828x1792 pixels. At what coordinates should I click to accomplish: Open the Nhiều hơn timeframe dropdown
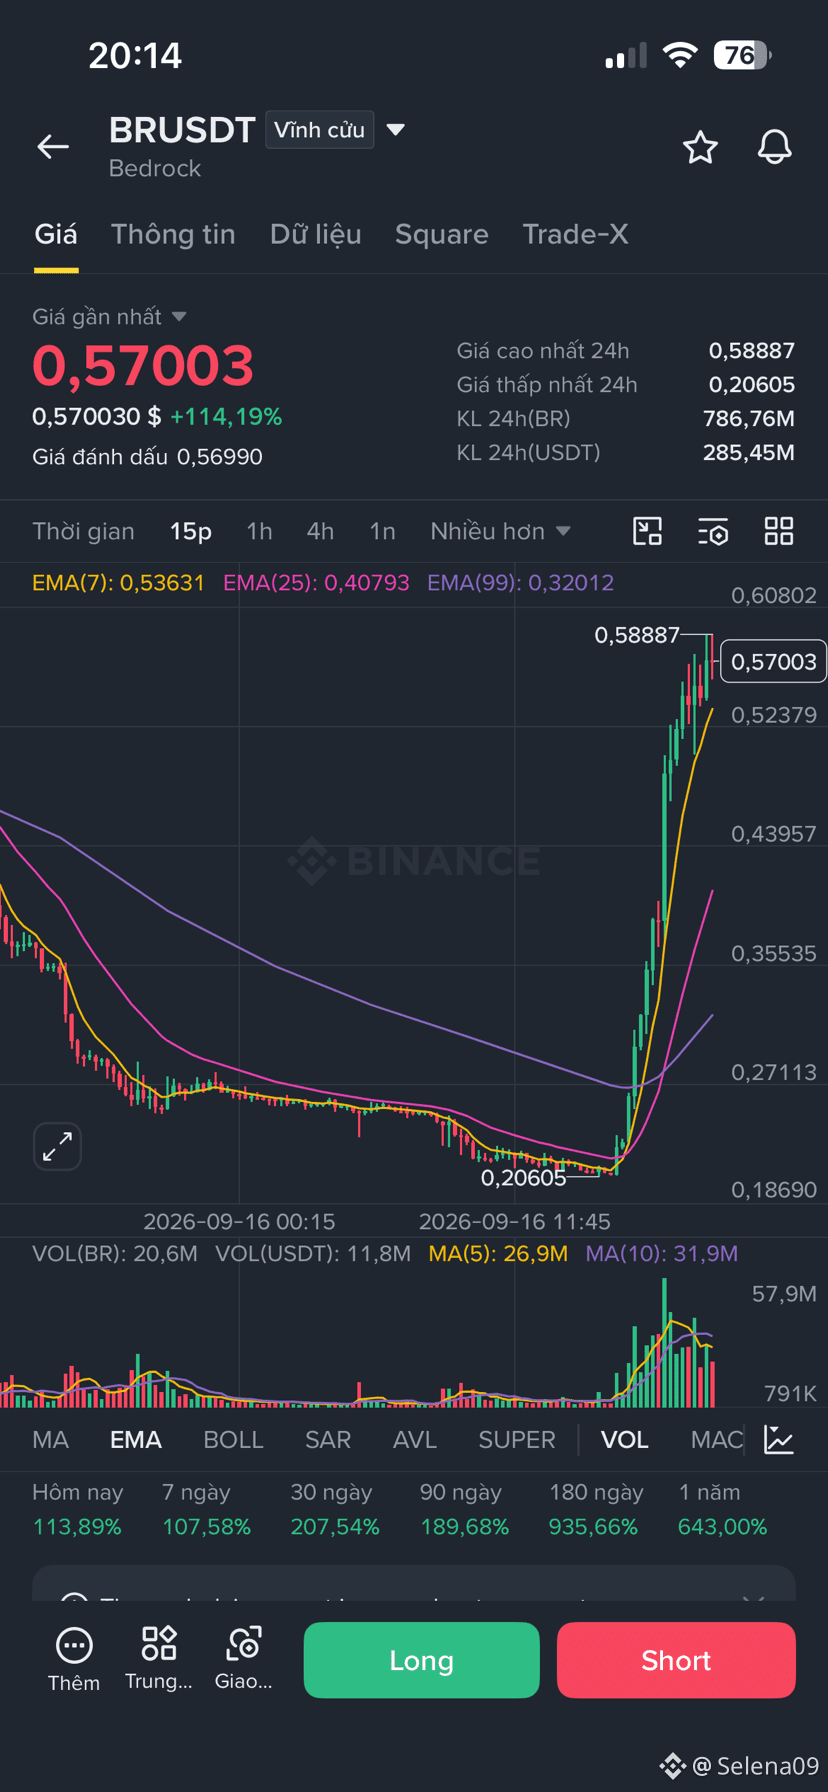click(500, 531)
